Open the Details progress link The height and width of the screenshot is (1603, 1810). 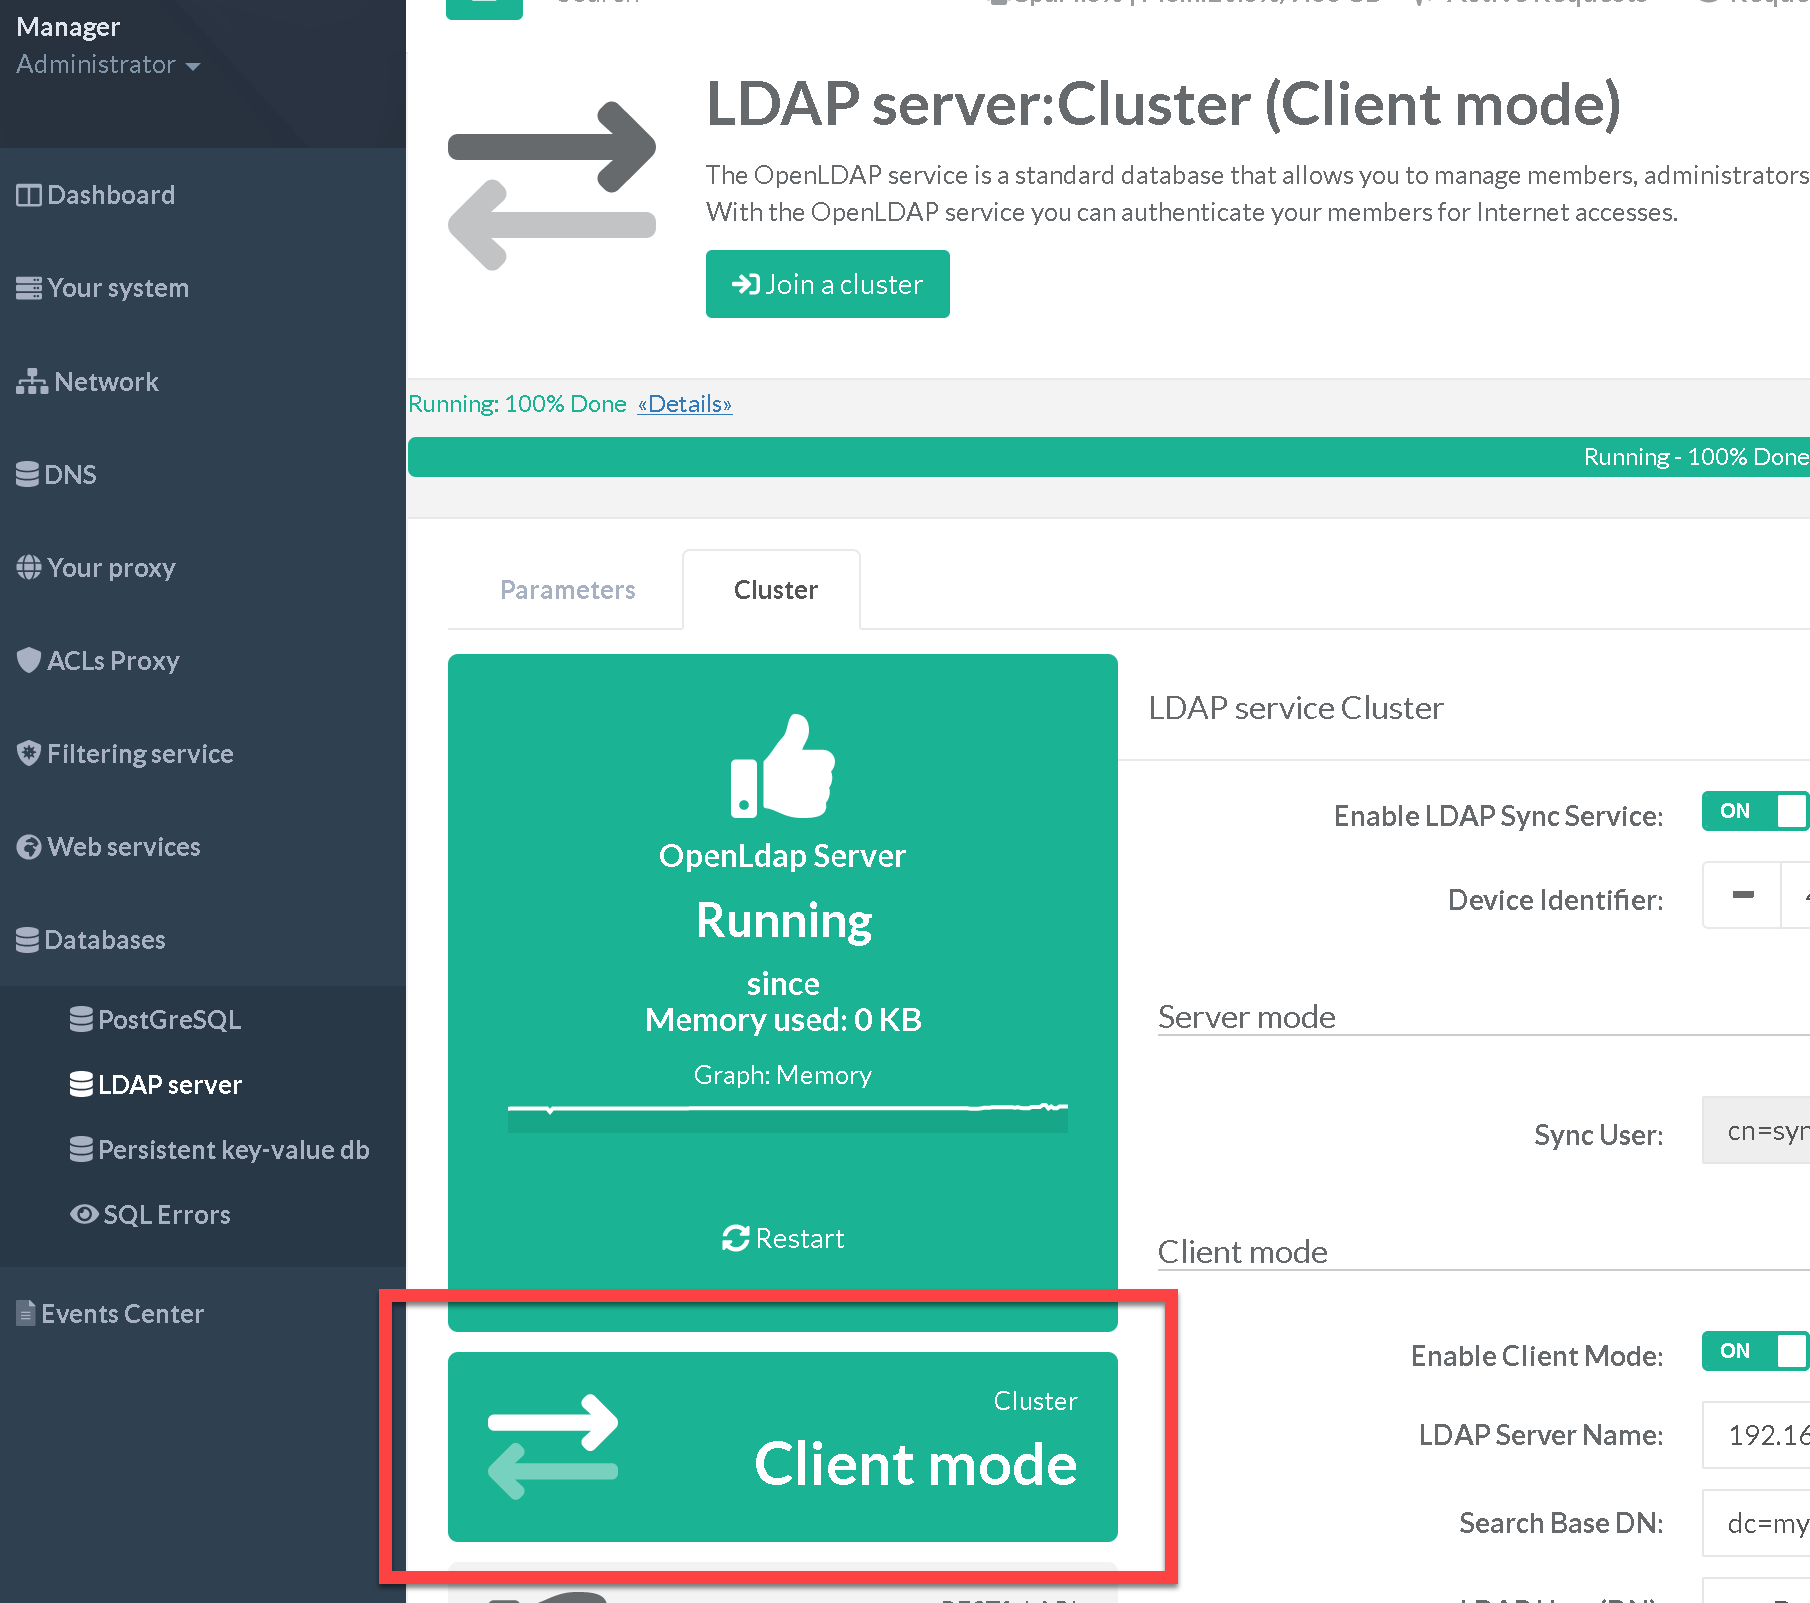pos(685,404)
